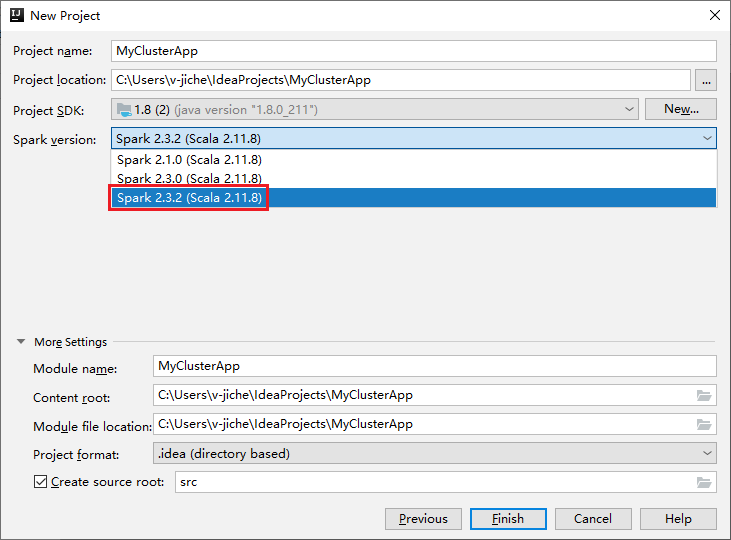This screenshot has height=540, width=731.
Task: Browse for source root folder icon
Action: [x=704, y=482]
